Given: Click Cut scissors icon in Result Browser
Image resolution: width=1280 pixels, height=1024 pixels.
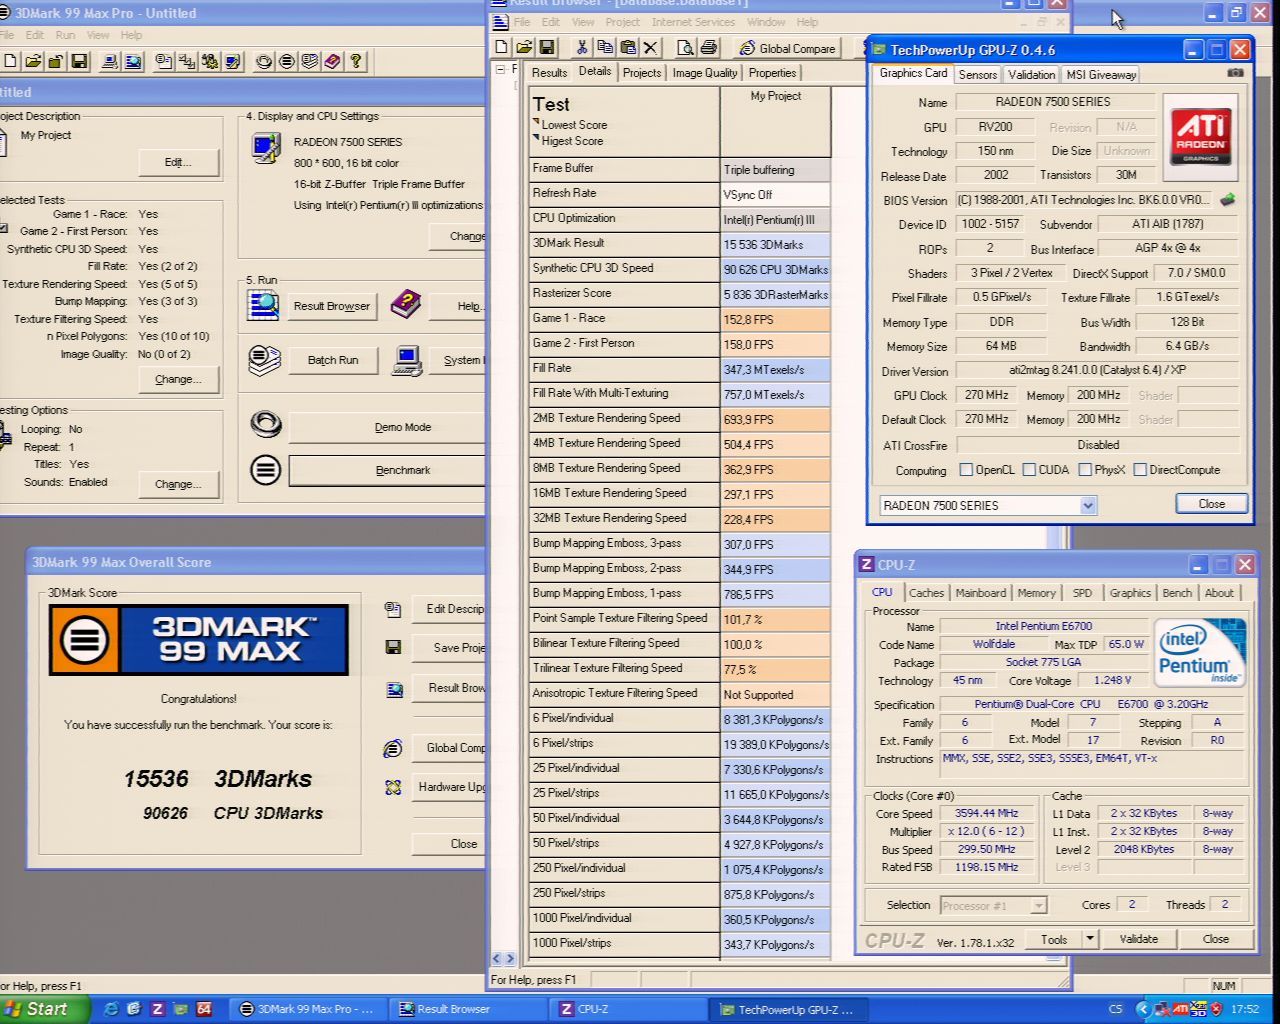Looking at the screenshot, I should pos(582,47).
